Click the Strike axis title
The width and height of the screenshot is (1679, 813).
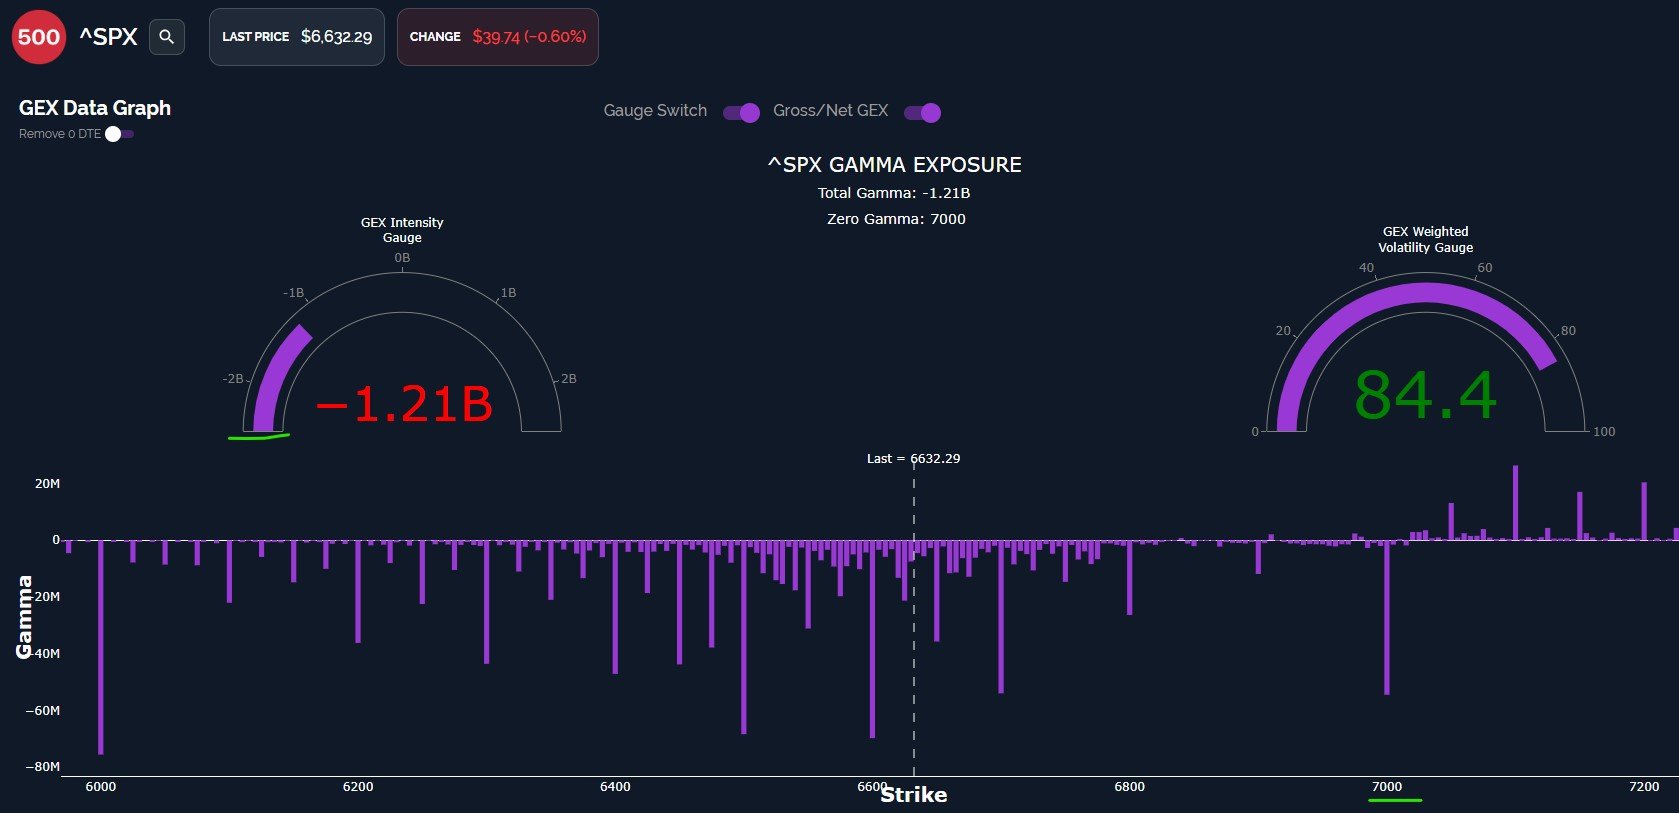(913, 795)
